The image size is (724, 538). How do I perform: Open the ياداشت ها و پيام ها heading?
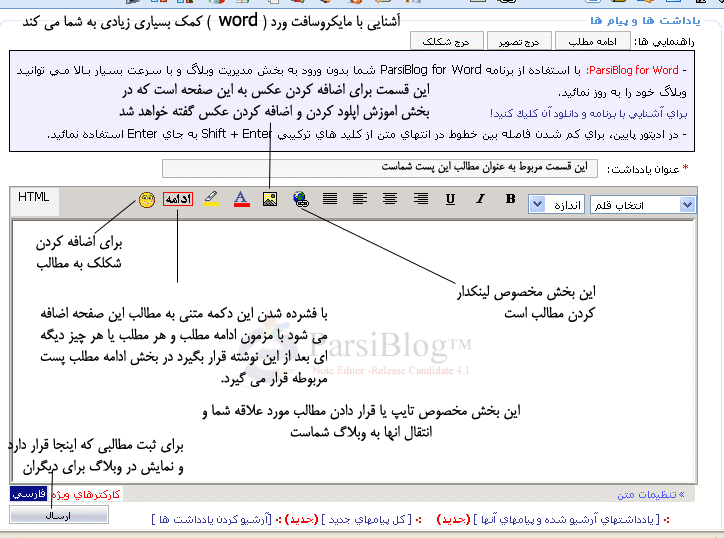click(645, 21)
